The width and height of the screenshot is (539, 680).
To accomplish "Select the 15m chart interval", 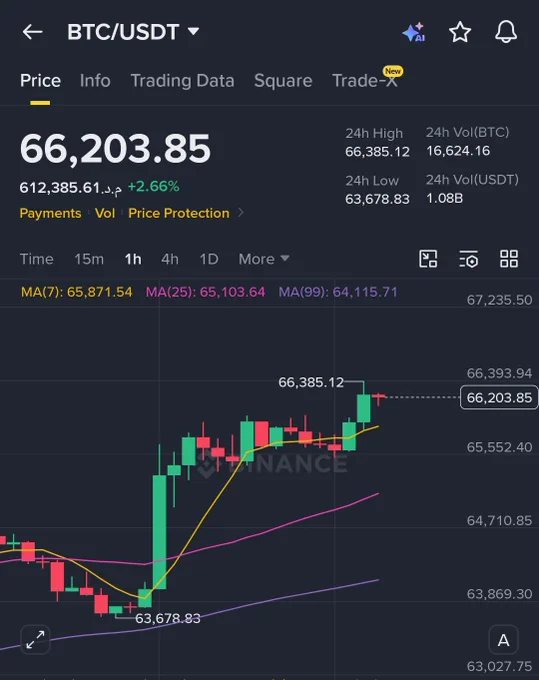I will click(89, 259).
